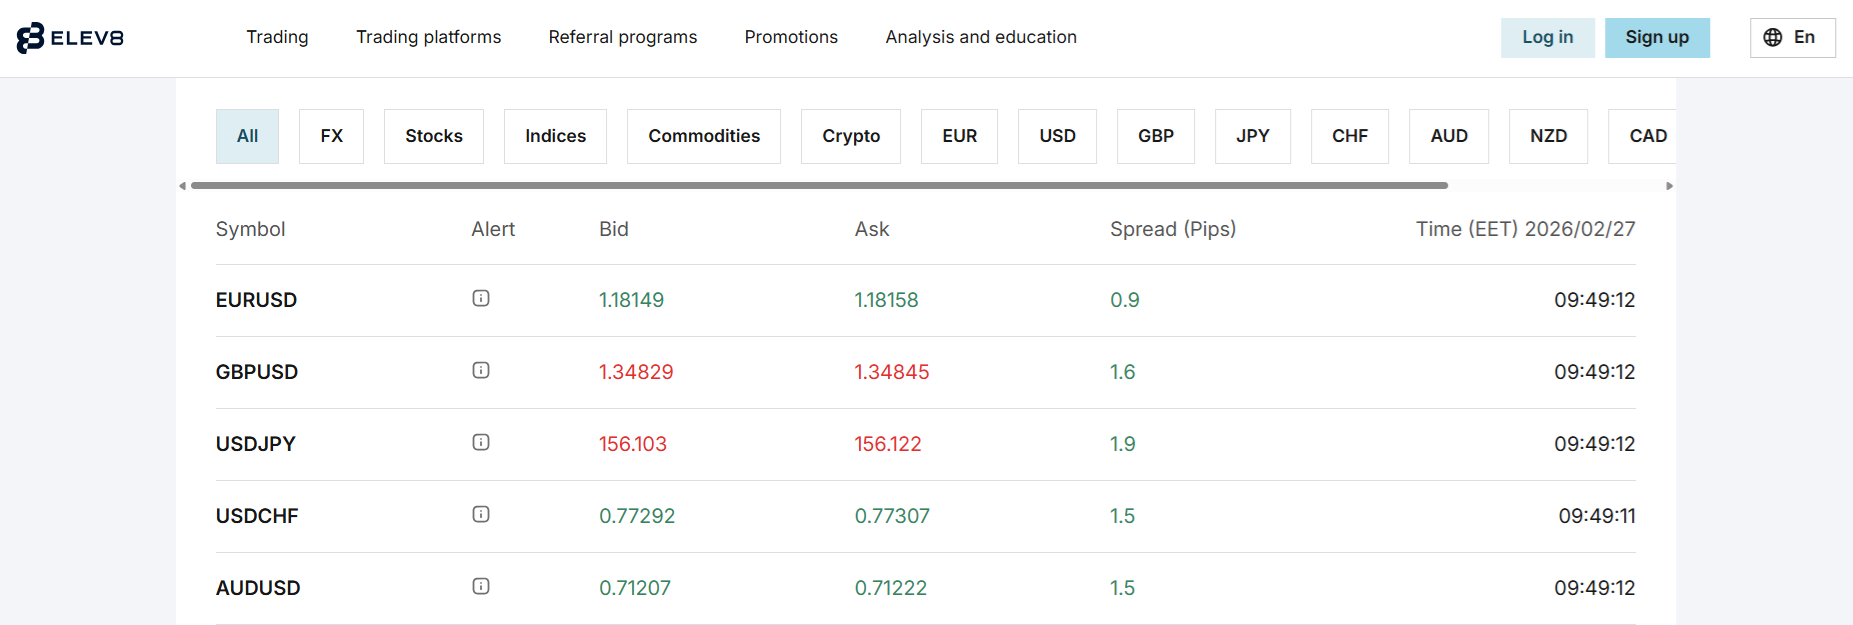The height and width of the screenshot is (625, 1853).
Task: Filter by EUR currency
Action: [959, 136]
